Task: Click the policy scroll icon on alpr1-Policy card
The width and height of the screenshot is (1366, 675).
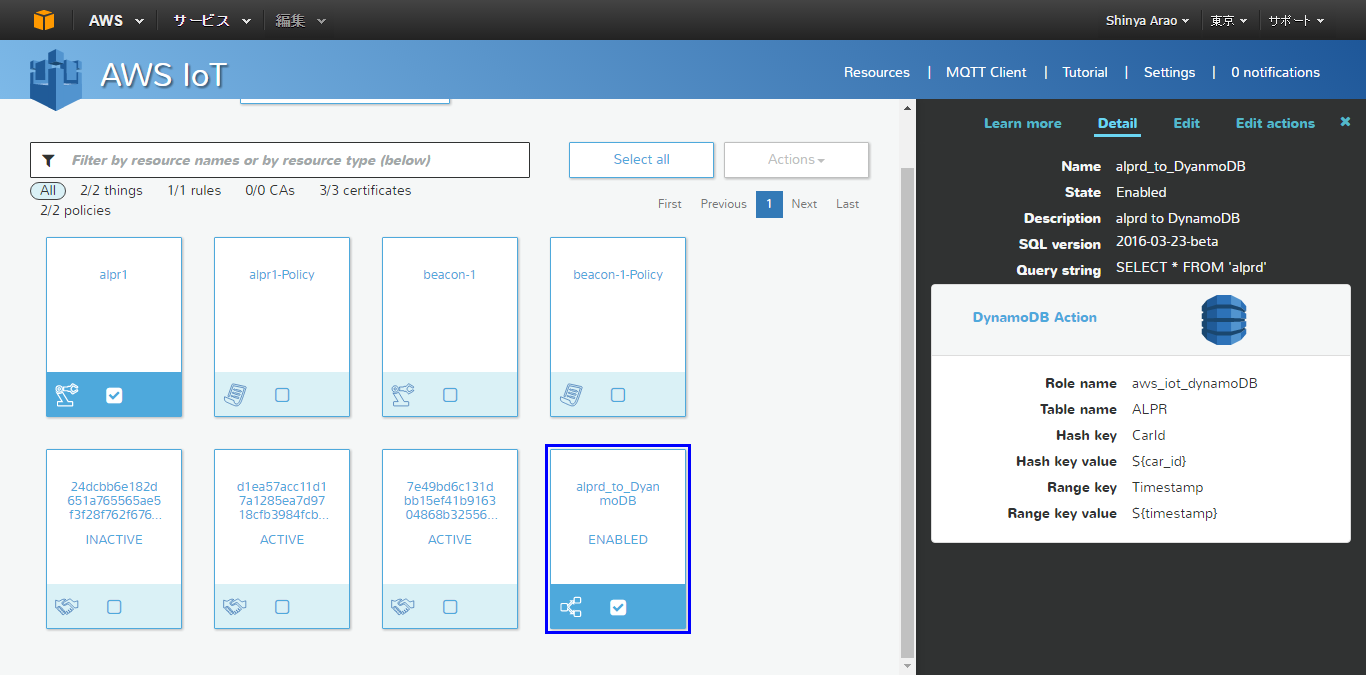Action: (x=234, y=395)
